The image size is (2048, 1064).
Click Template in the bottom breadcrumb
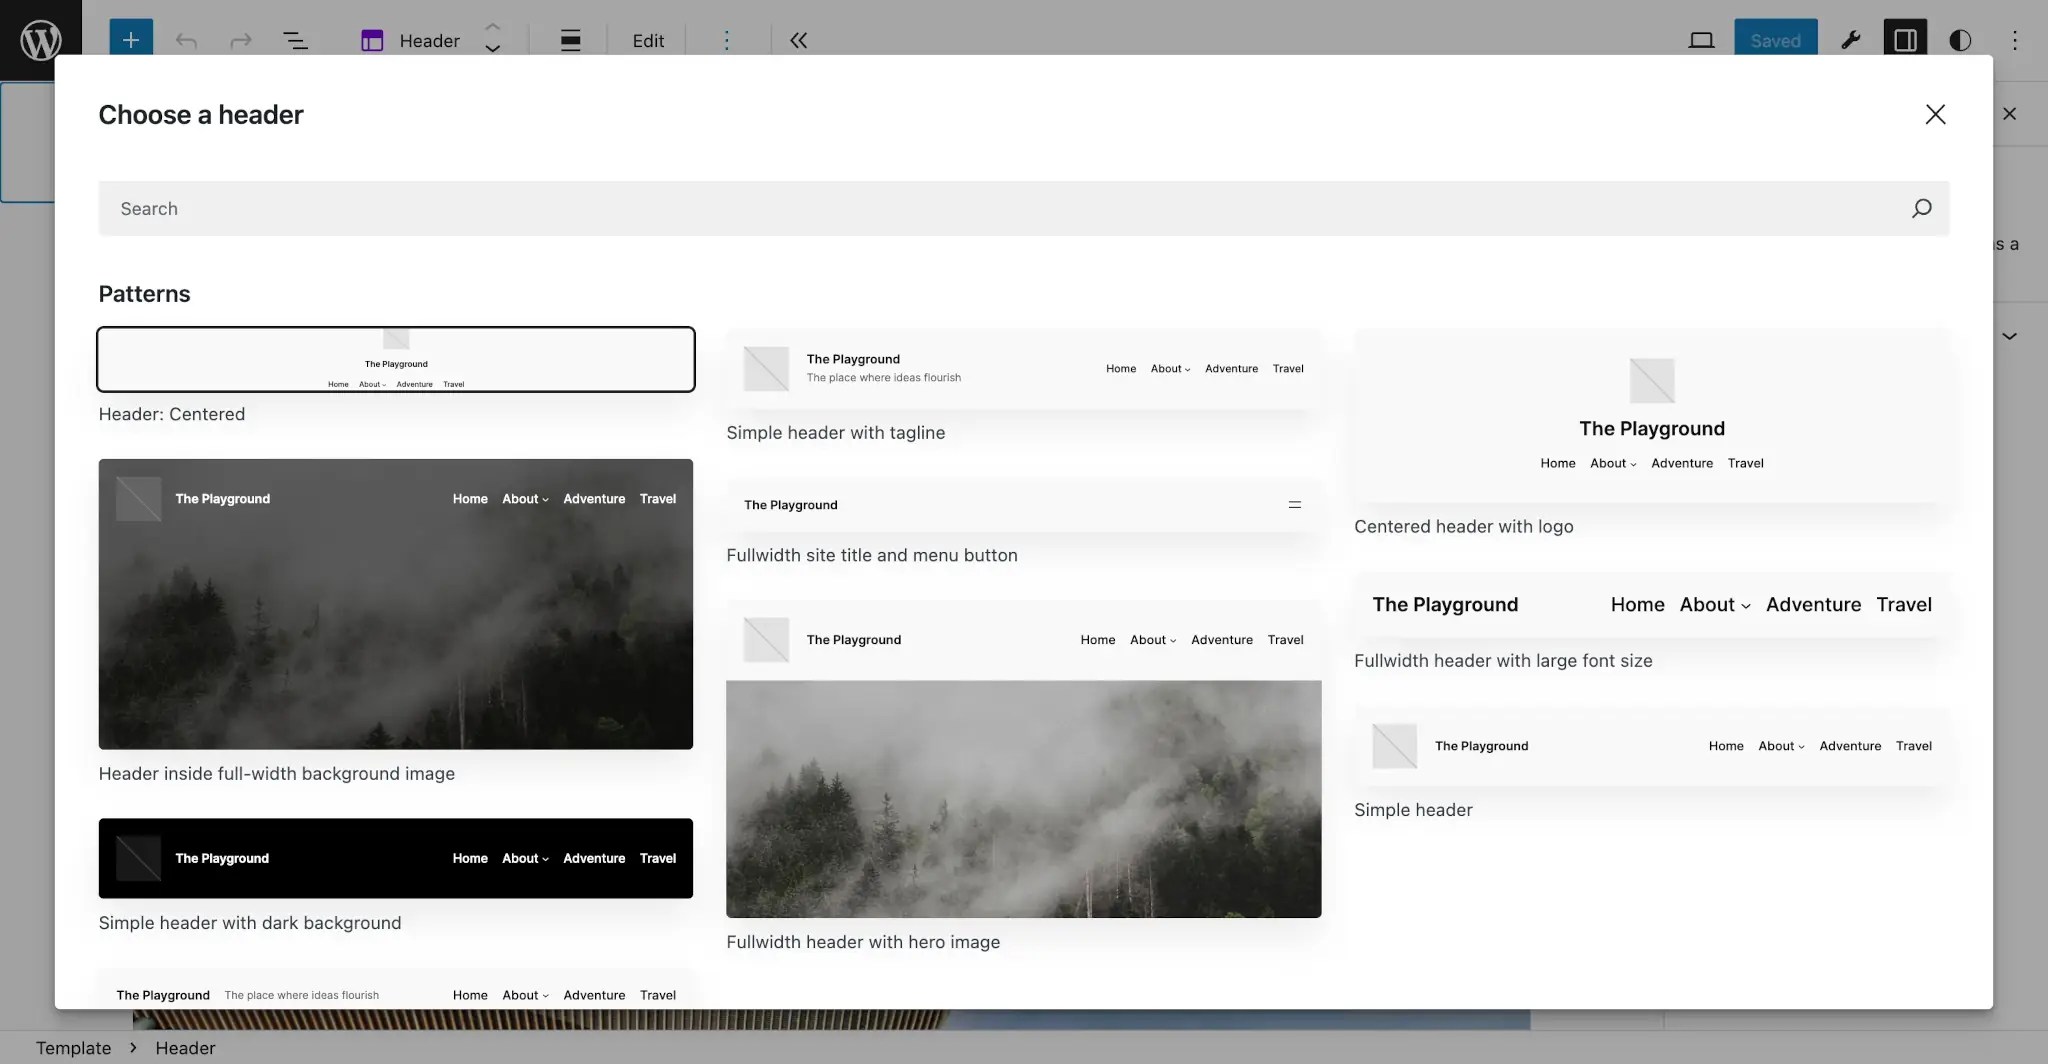click(73, 1048)
